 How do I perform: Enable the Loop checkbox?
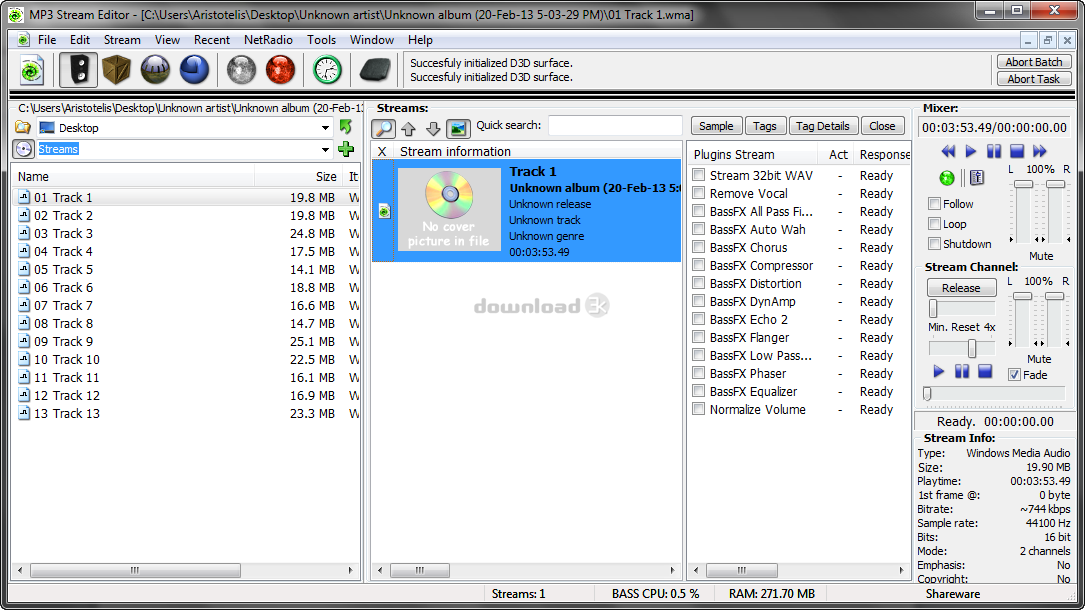(x=935, y=224)
